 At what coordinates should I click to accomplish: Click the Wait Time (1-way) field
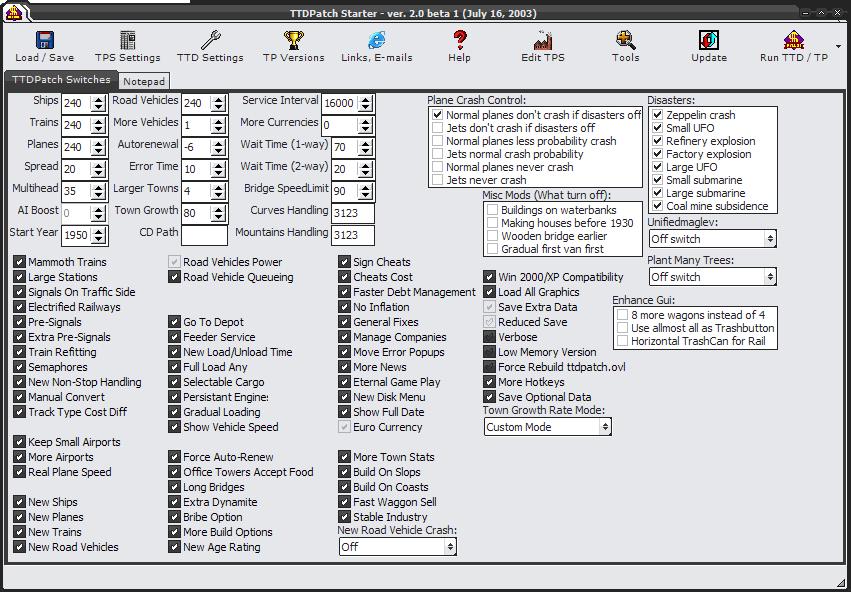345,147
